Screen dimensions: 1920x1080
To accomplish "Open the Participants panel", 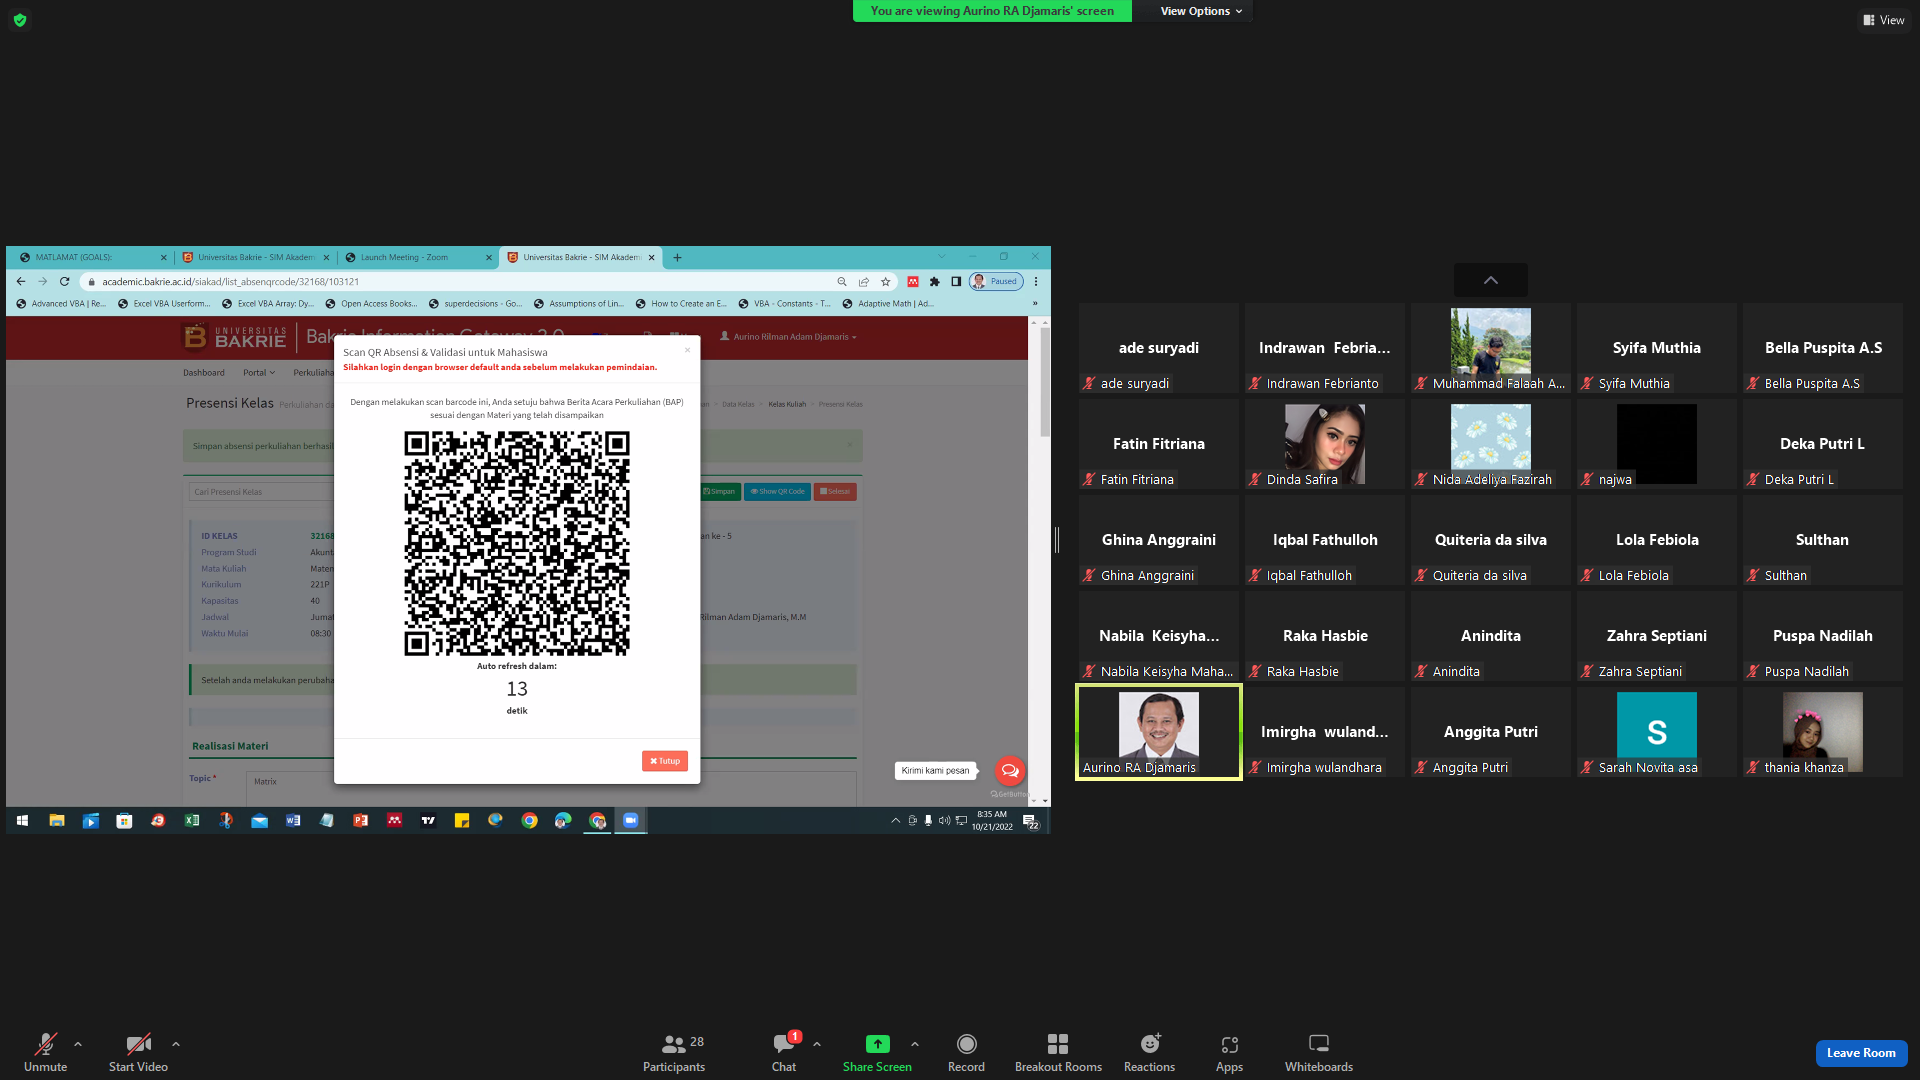I will [674, 1052].
